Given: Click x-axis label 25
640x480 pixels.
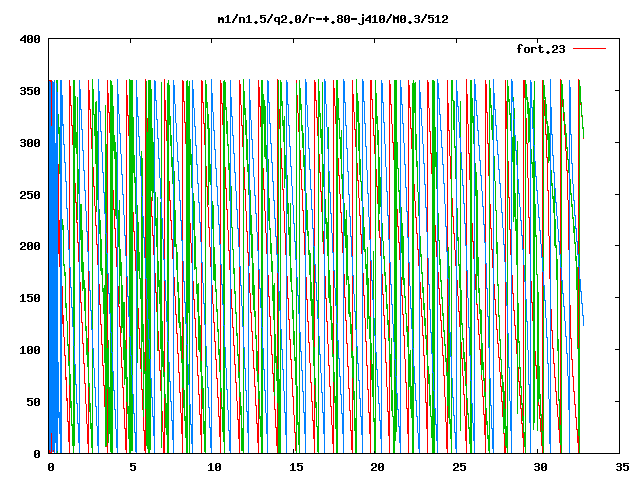Looking at the screenshot, I should tap(459, 467).
